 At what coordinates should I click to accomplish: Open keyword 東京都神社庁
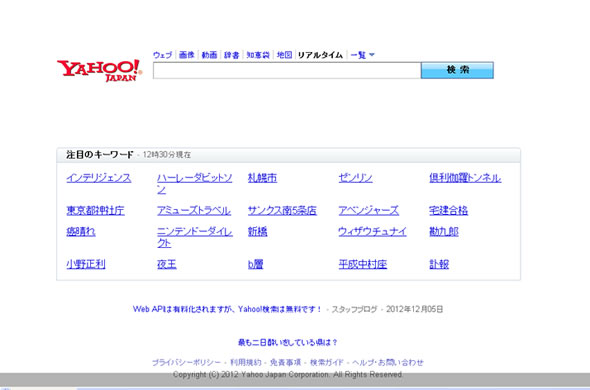tap(96, 210)
